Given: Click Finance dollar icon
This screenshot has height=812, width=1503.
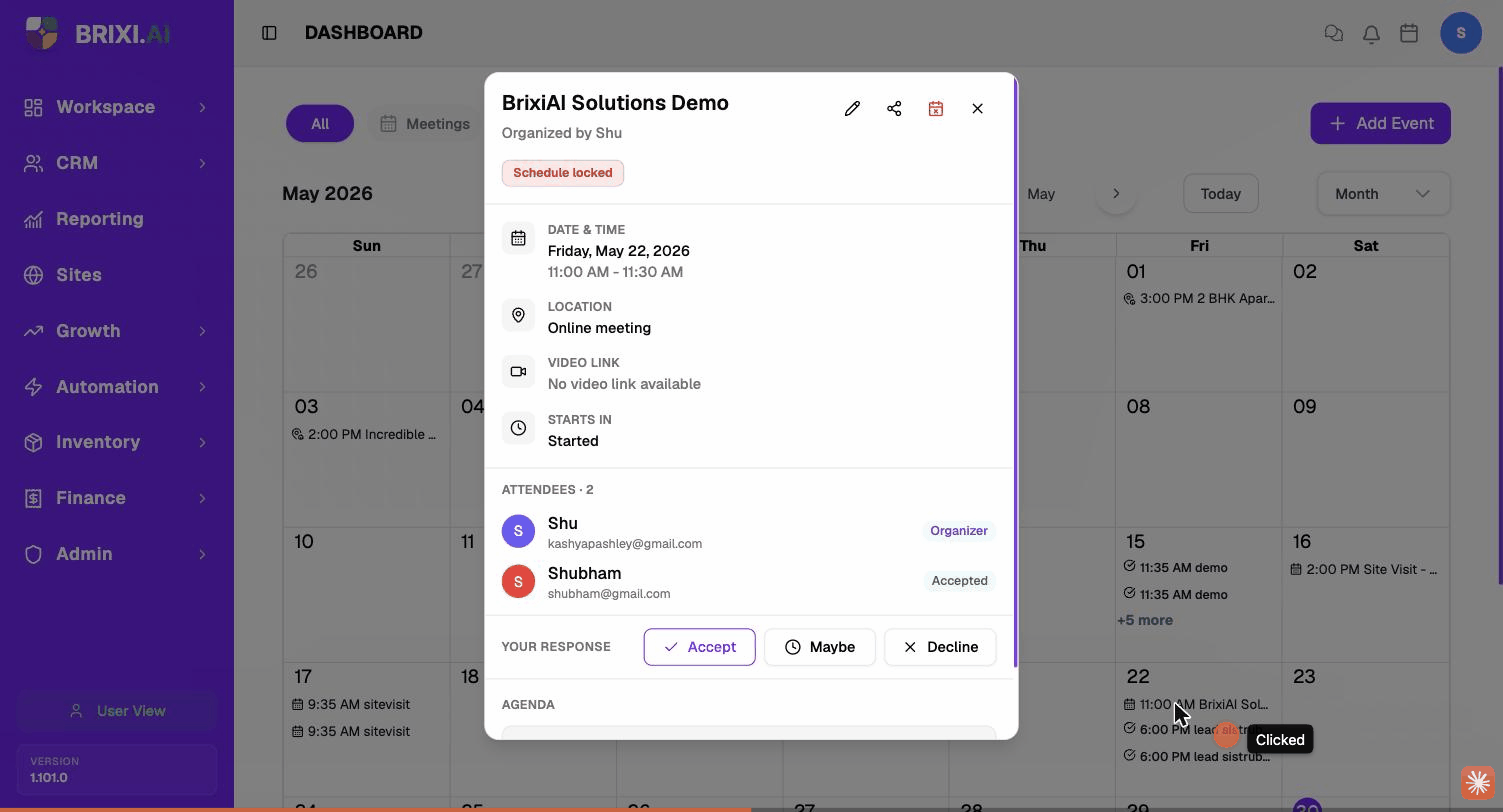Looking at the screenshot, I should pos(33,498).
